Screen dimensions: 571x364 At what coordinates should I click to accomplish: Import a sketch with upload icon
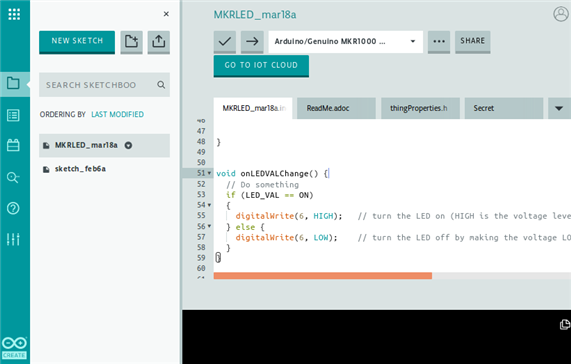click(x=158, y=41)
